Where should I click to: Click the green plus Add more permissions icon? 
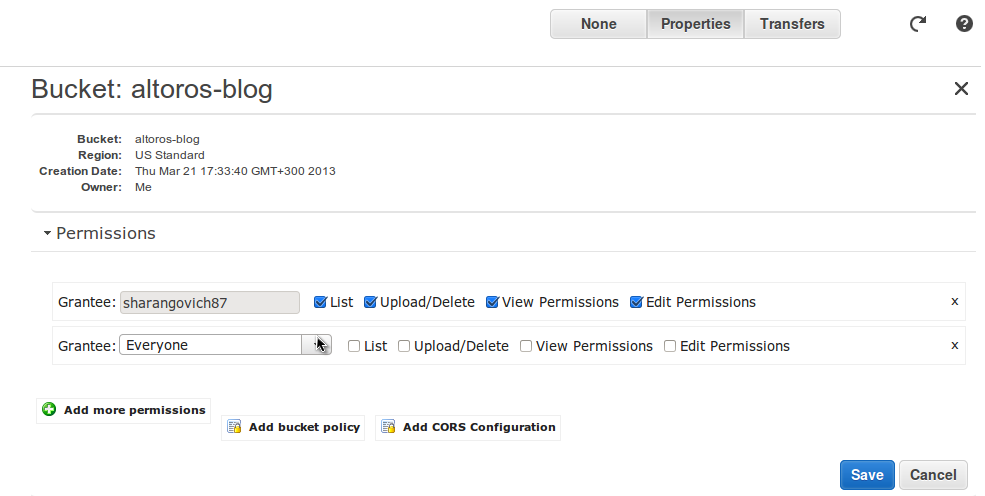tap(49, 410)
